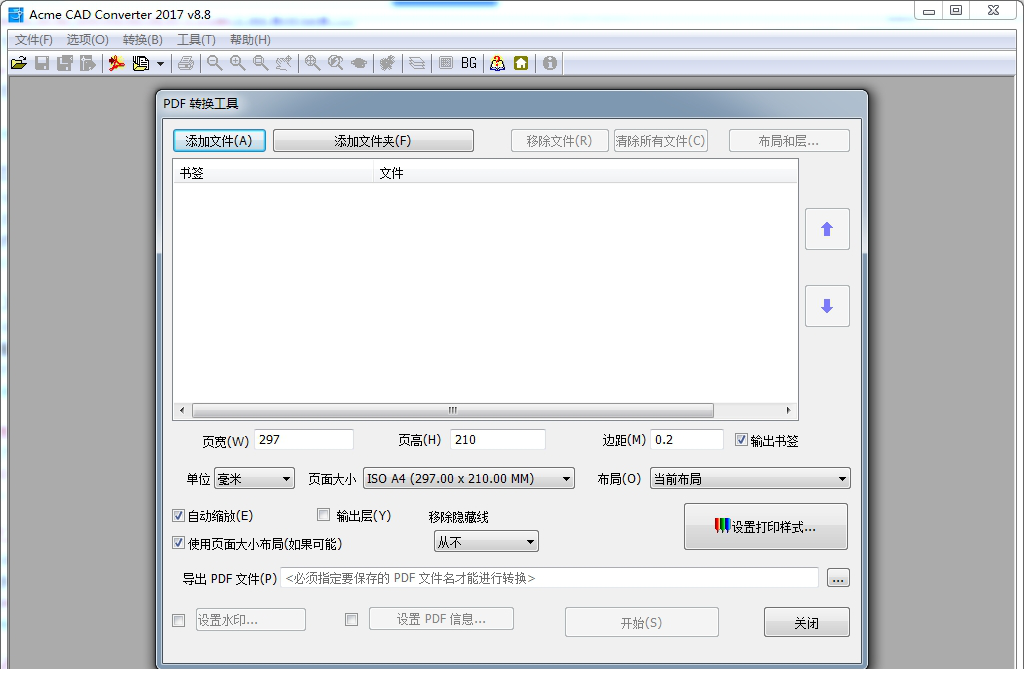Screen dimensions: 1024x695
Task: Open the 帮助(H) menu
Action: click(x=250, y=40)
